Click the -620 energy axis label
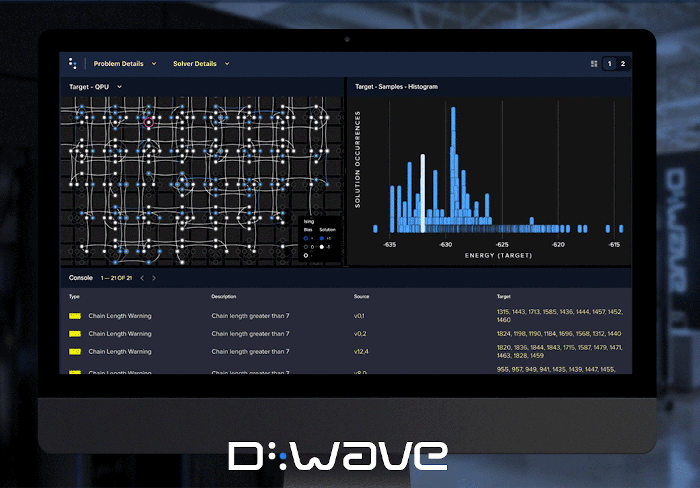 (x=558, y=245)
